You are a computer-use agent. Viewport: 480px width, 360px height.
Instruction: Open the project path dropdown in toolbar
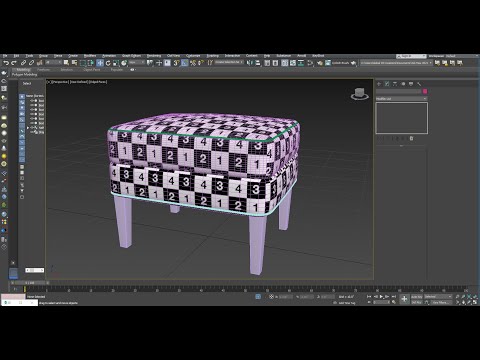pos(396,63)
